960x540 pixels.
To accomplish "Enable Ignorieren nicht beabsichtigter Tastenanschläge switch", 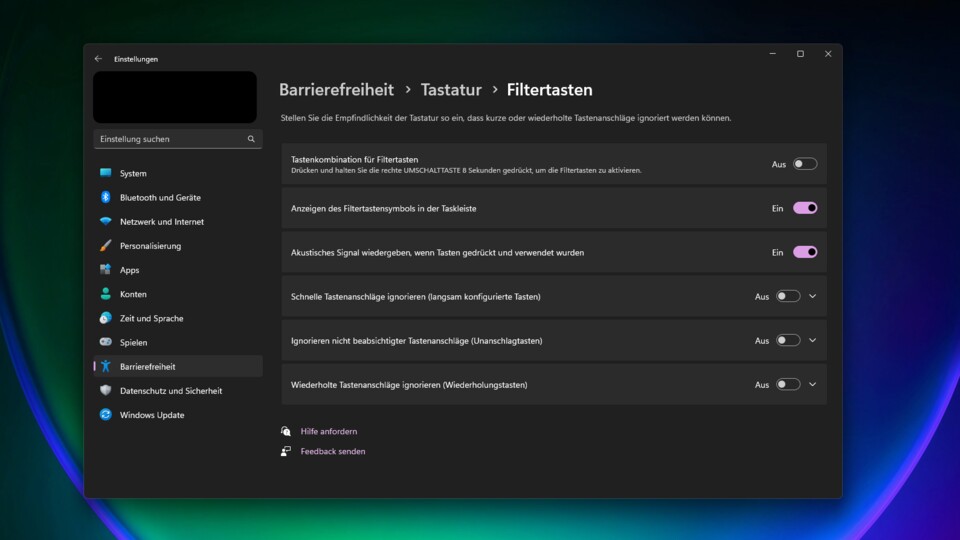I will click(788, 340).
